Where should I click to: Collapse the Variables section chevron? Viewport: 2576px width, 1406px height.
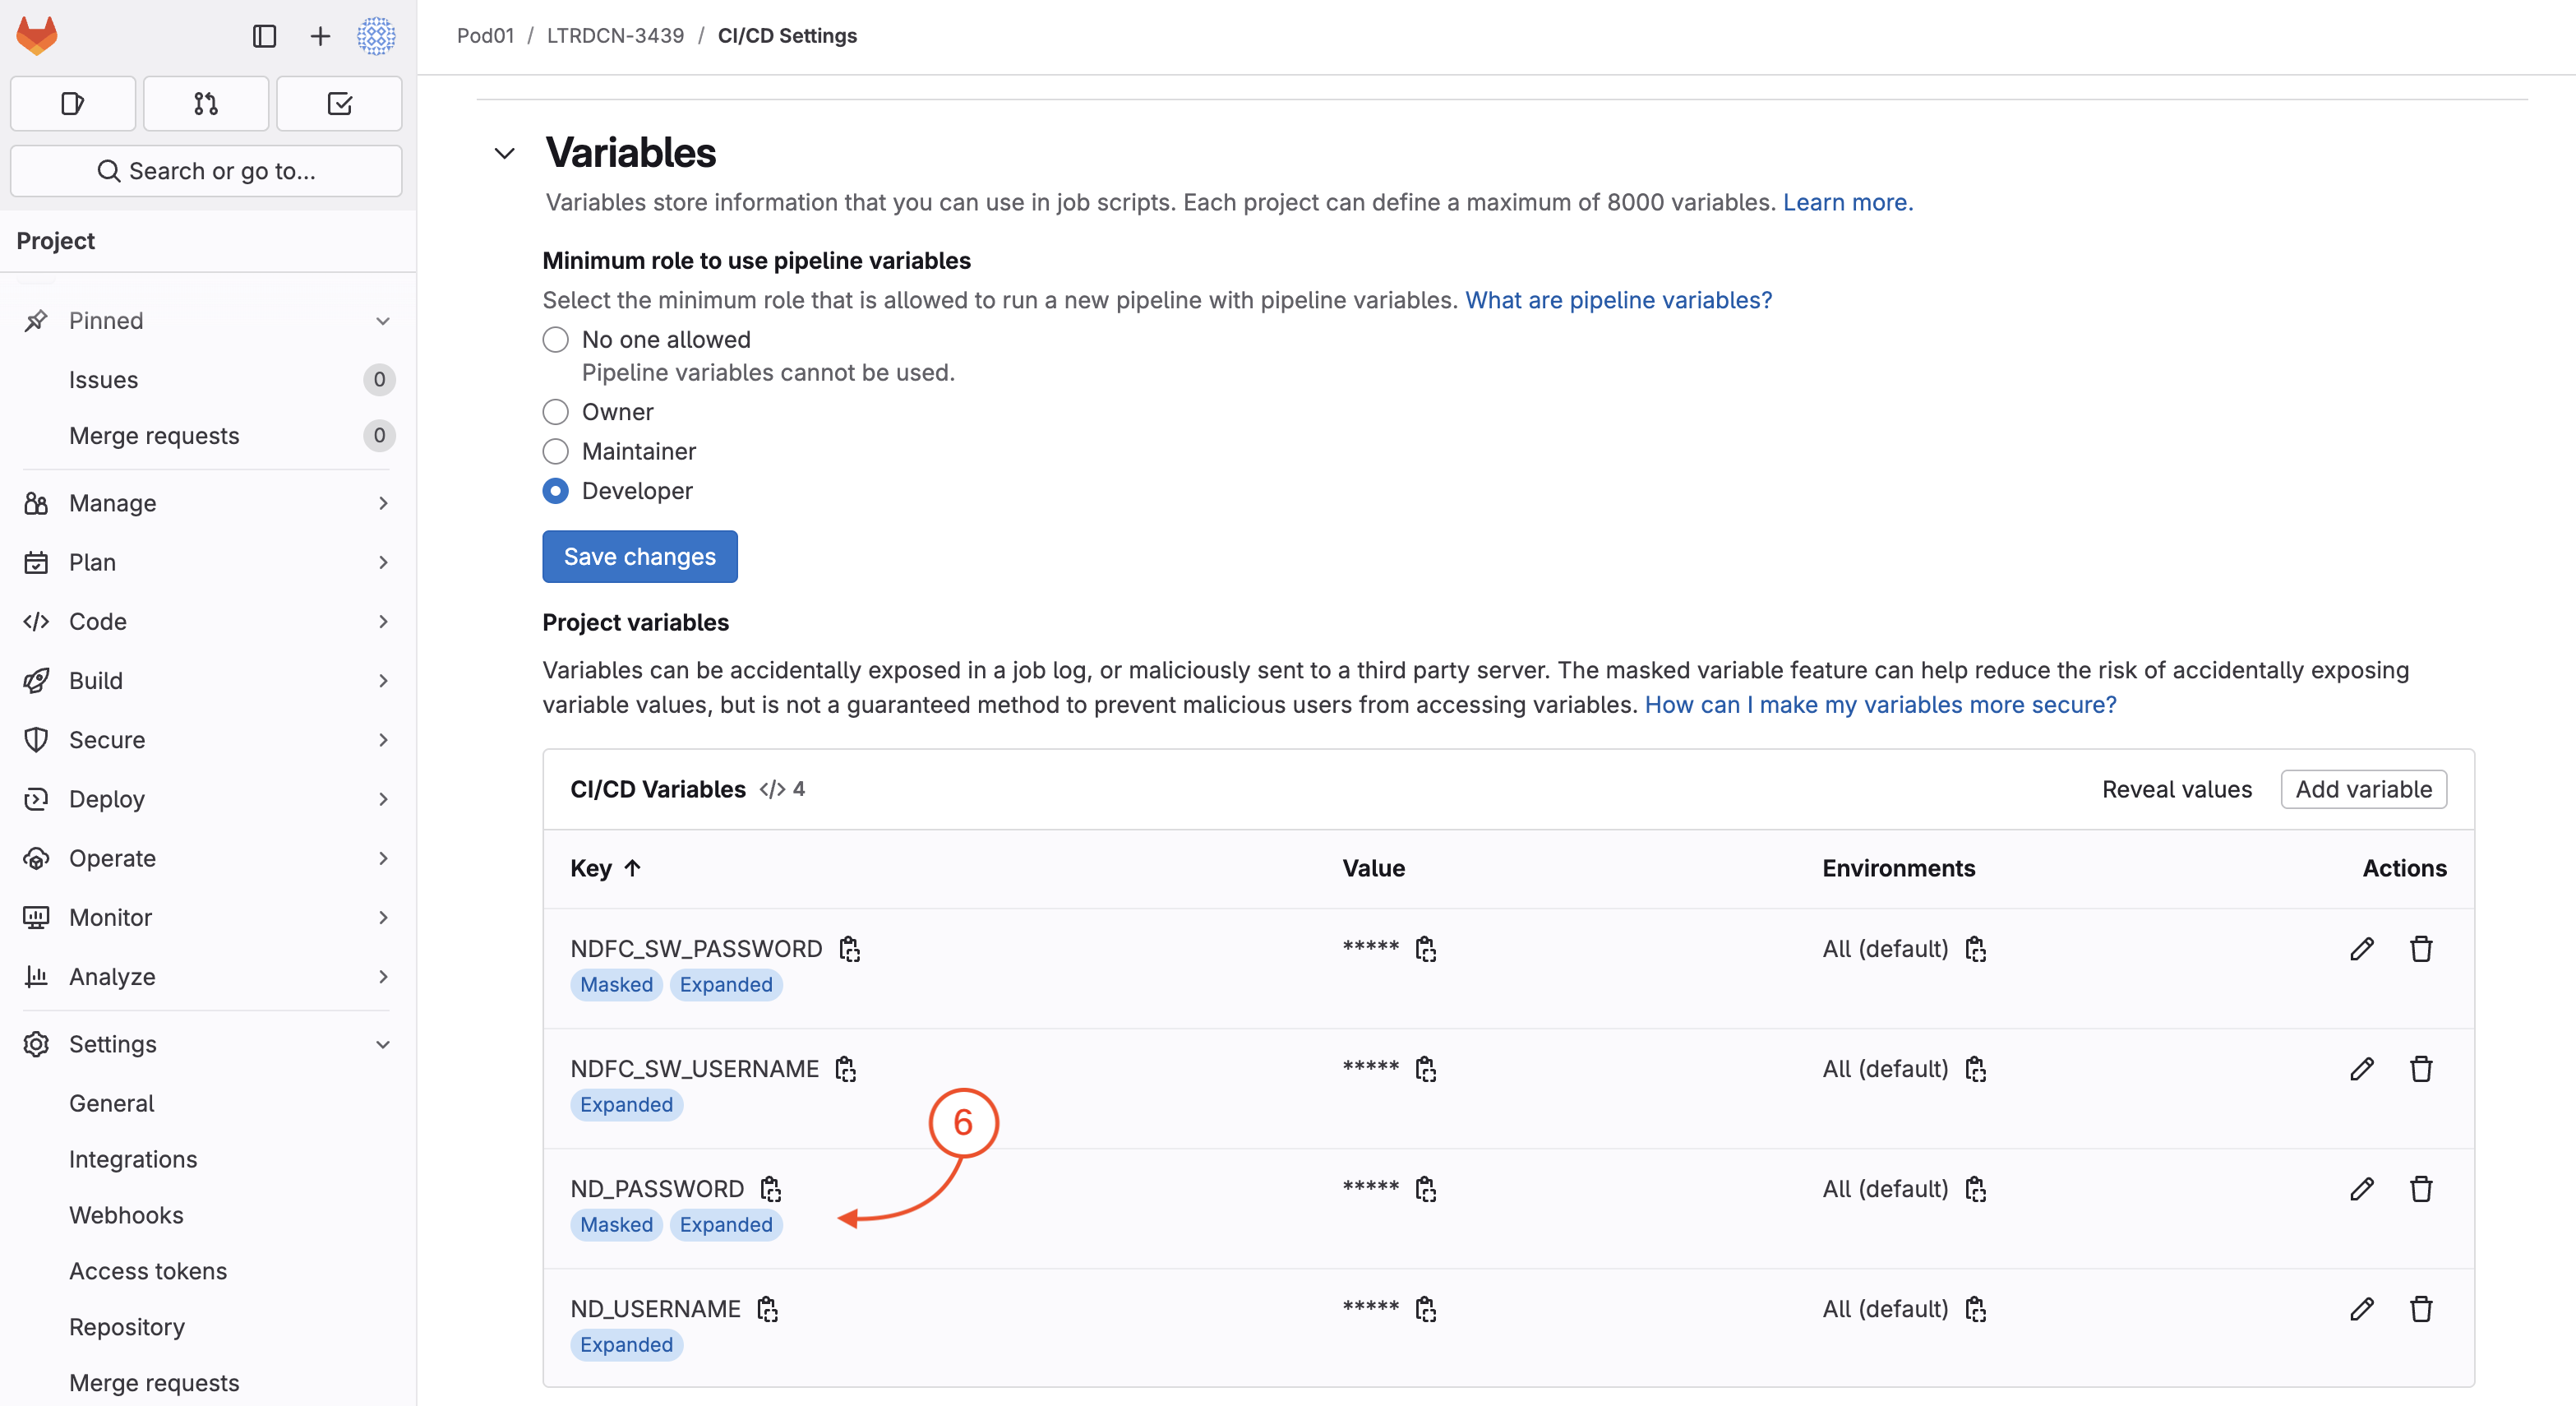(x=505, y=153)
